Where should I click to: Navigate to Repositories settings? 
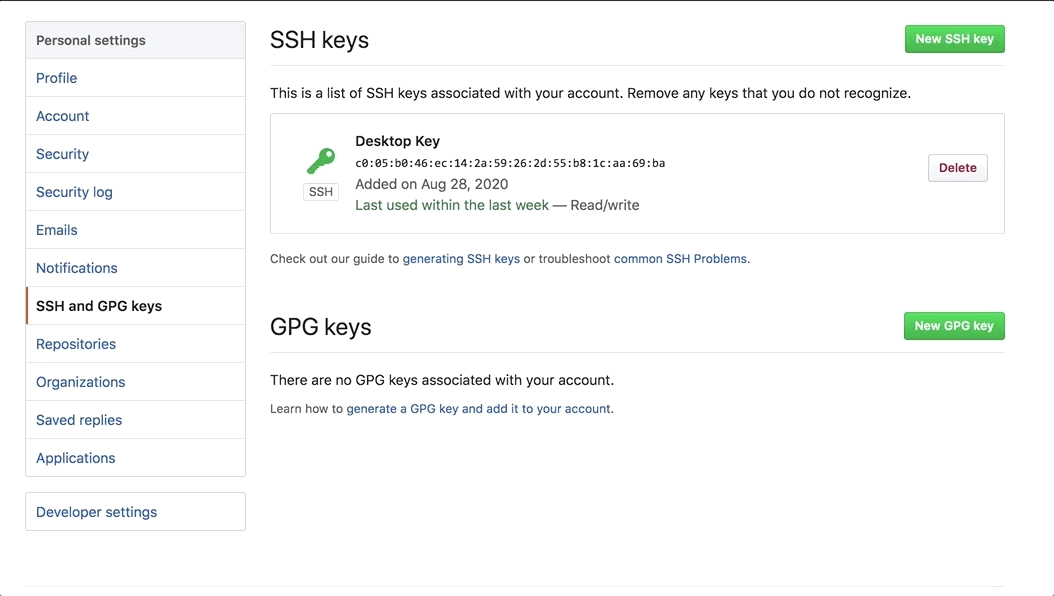tap(76, 344)
